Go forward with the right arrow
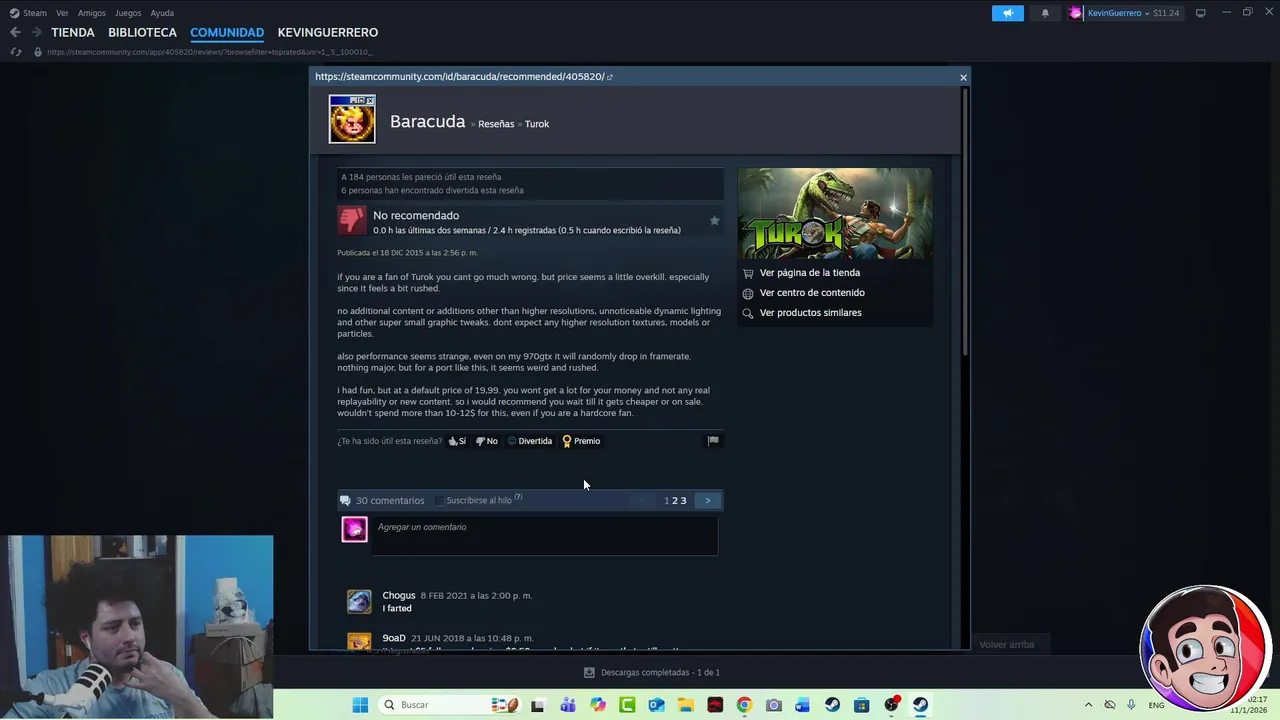Image resolution: width=1280 pixels, height=720 pixels. (x=36, y=32)
